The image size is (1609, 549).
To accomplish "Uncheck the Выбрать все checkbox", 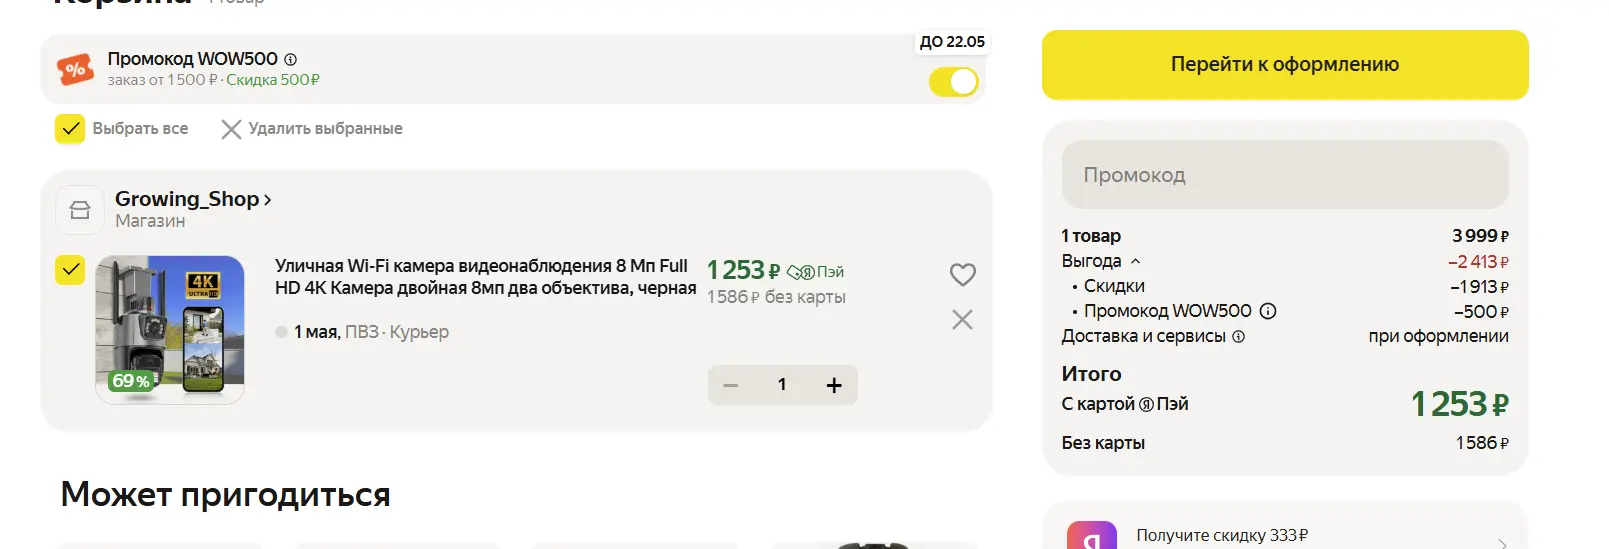I will click(70, 128).
